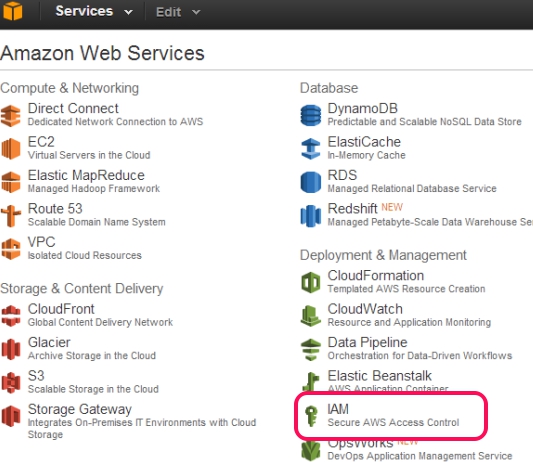Open the VPC service icon
The image size is (533, 462).
11,249
